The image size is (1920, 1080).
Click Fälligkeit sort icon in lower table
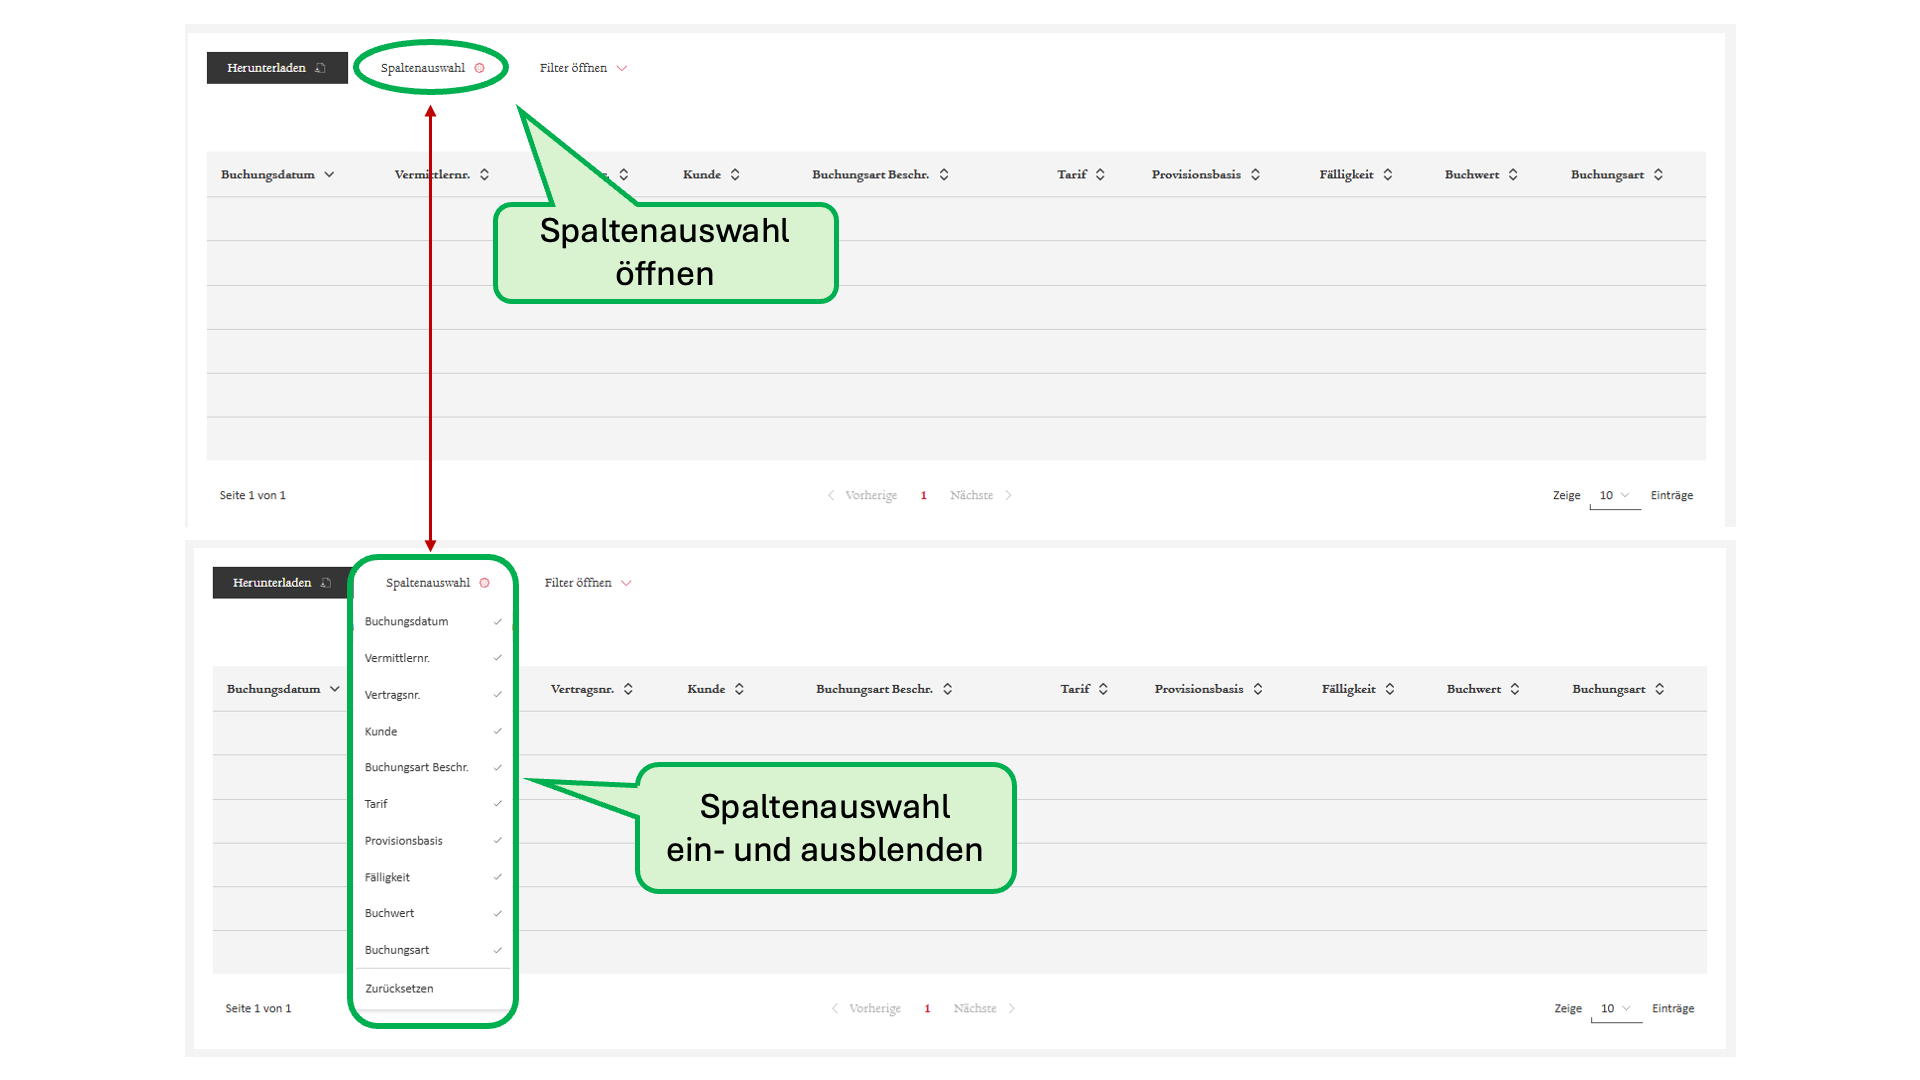1390,689
